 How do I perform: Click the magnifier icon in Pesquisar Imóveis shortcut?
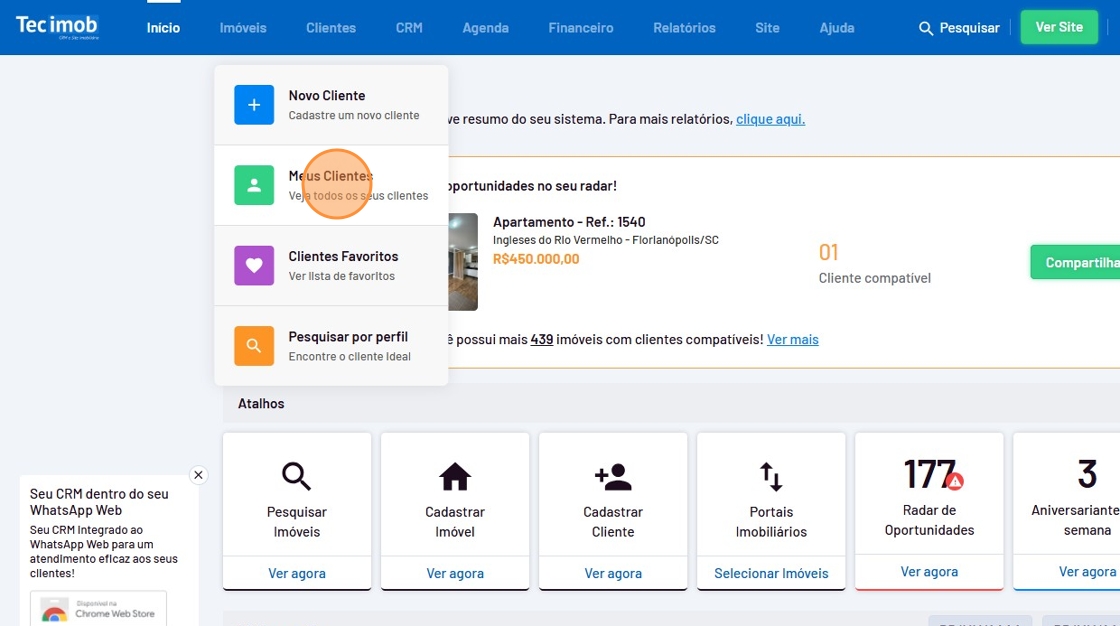click(297, 476)
